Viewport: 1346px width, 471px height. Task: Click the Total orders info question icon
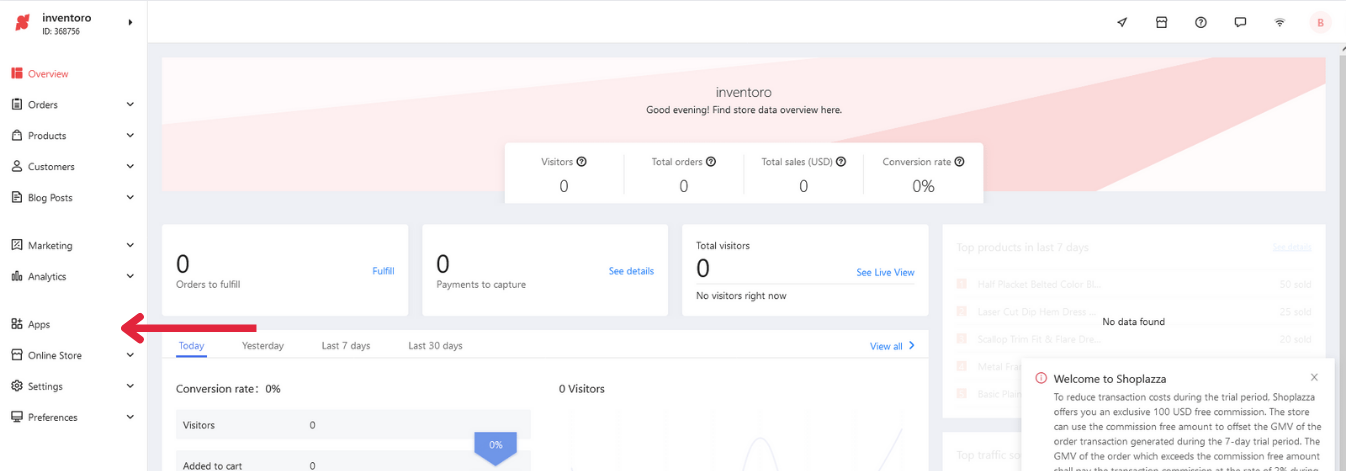[711, 161]
